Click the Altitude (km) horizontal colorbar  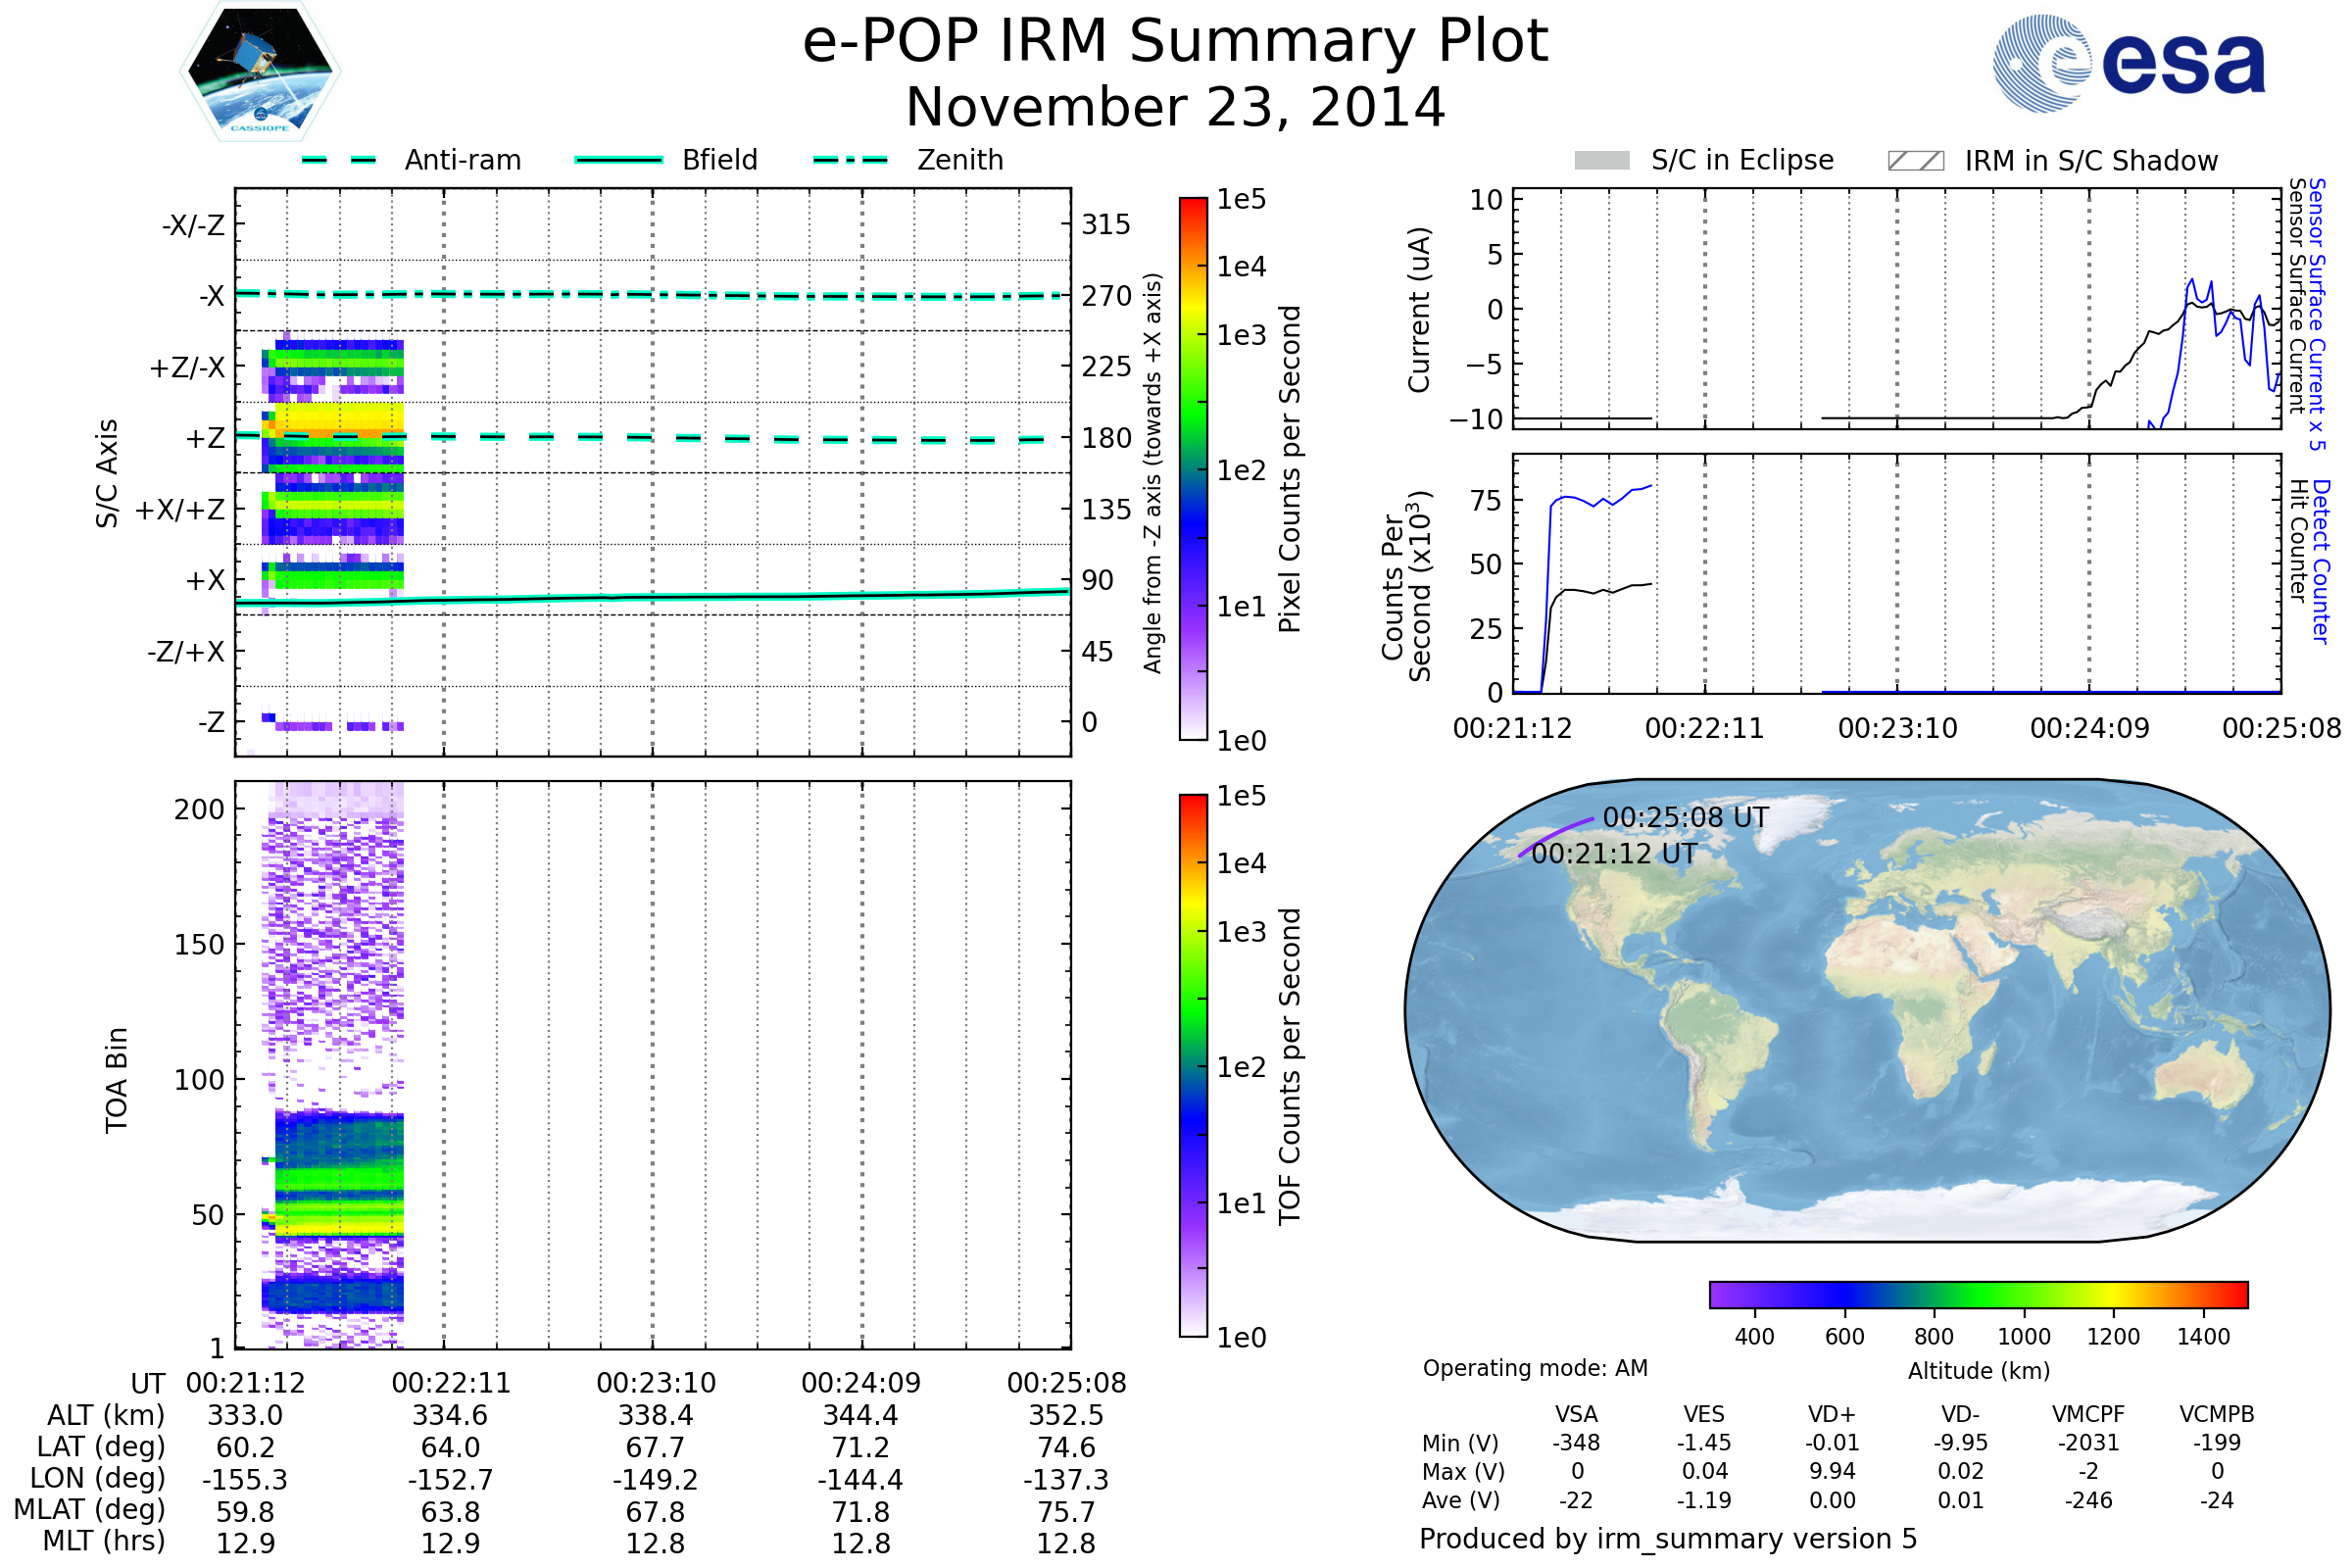[1979, 1295]
